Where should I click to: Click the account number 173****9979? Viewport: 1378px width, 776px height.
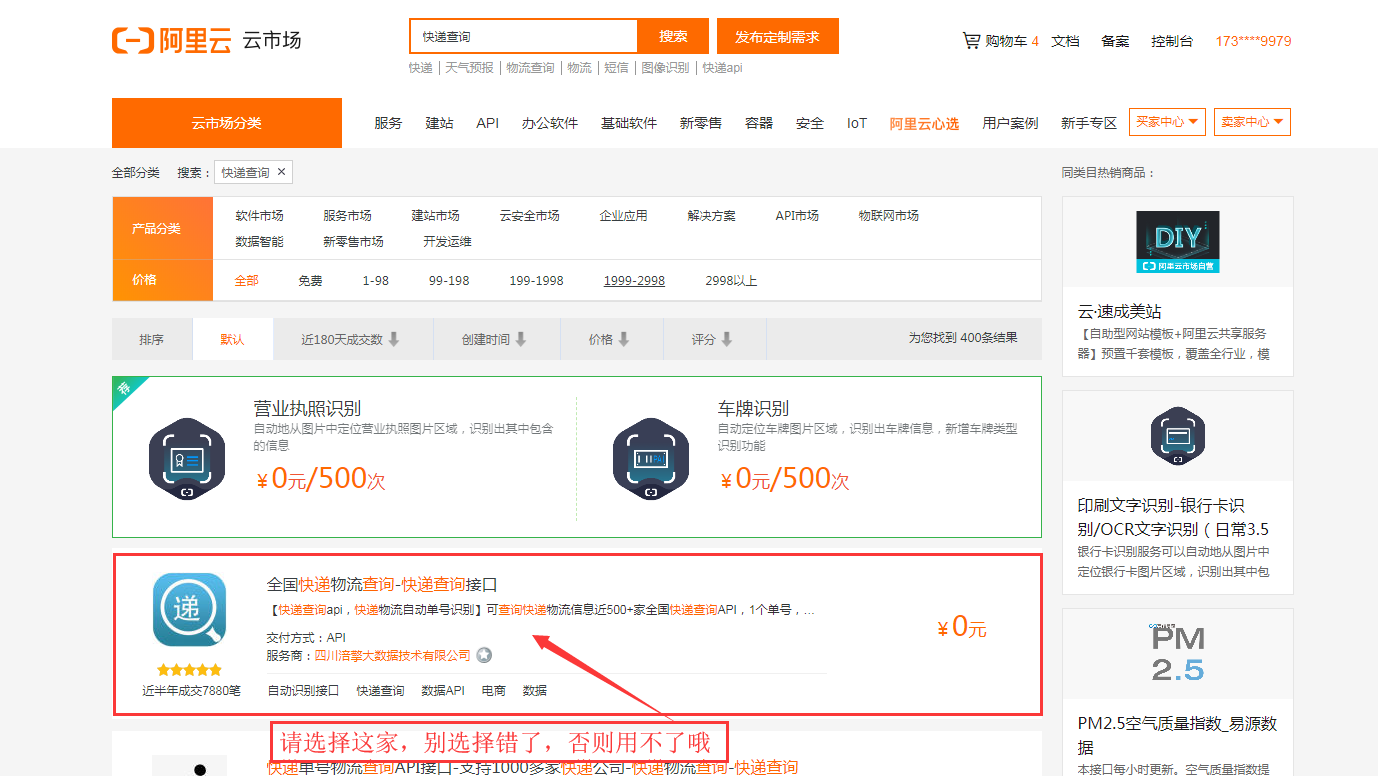click(x=1253, y=41)
